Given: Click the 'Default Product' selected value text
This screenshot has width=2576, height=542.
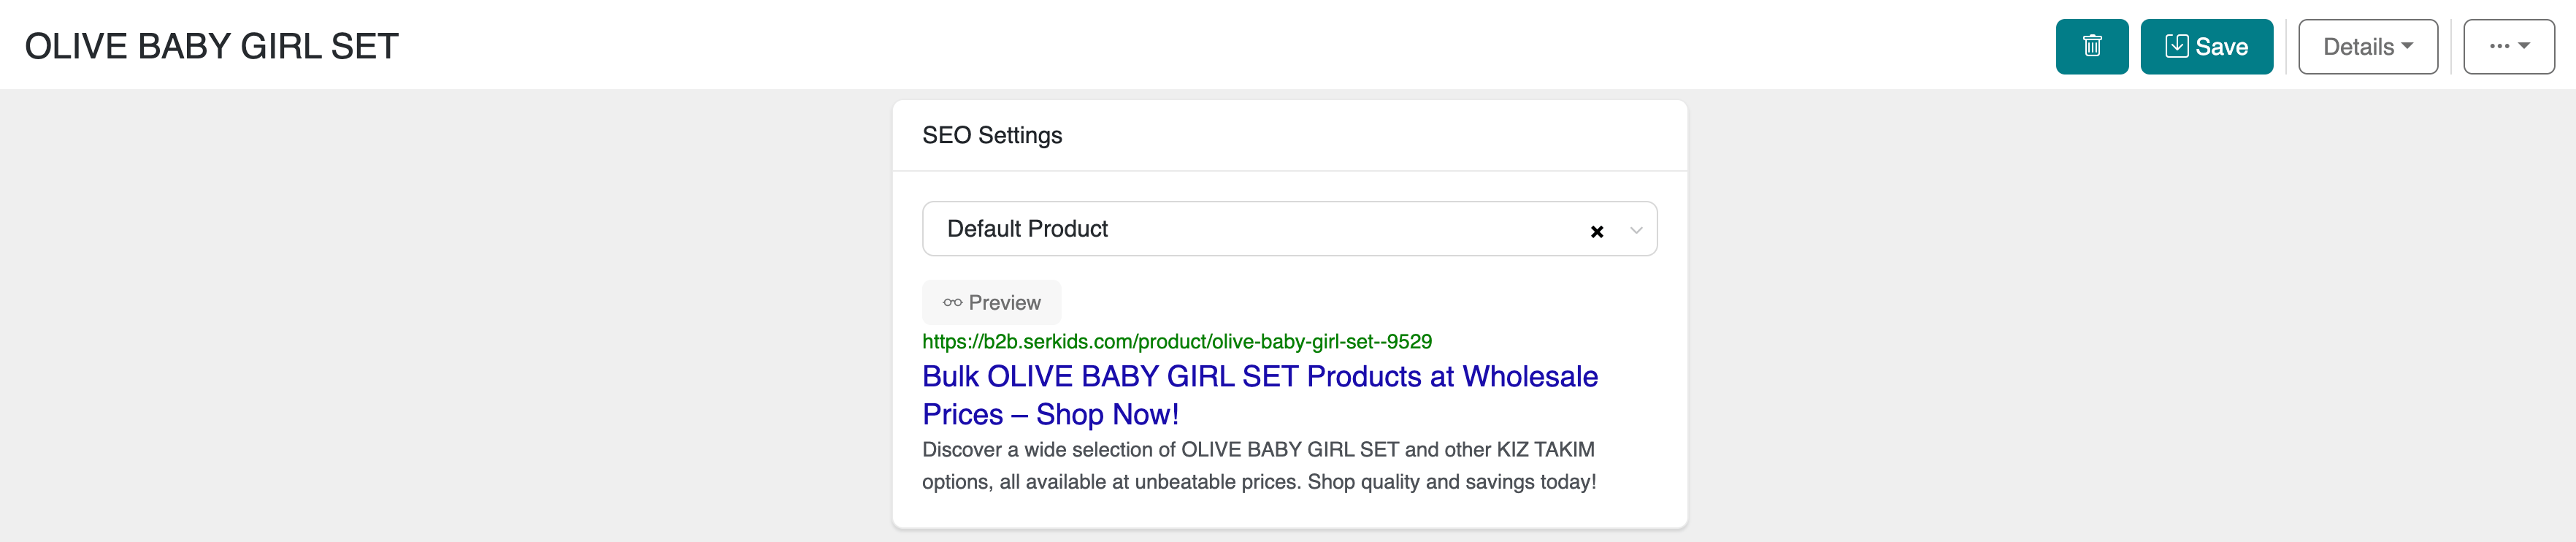Looking at the screenshot, I should [x=1027, y=229].
